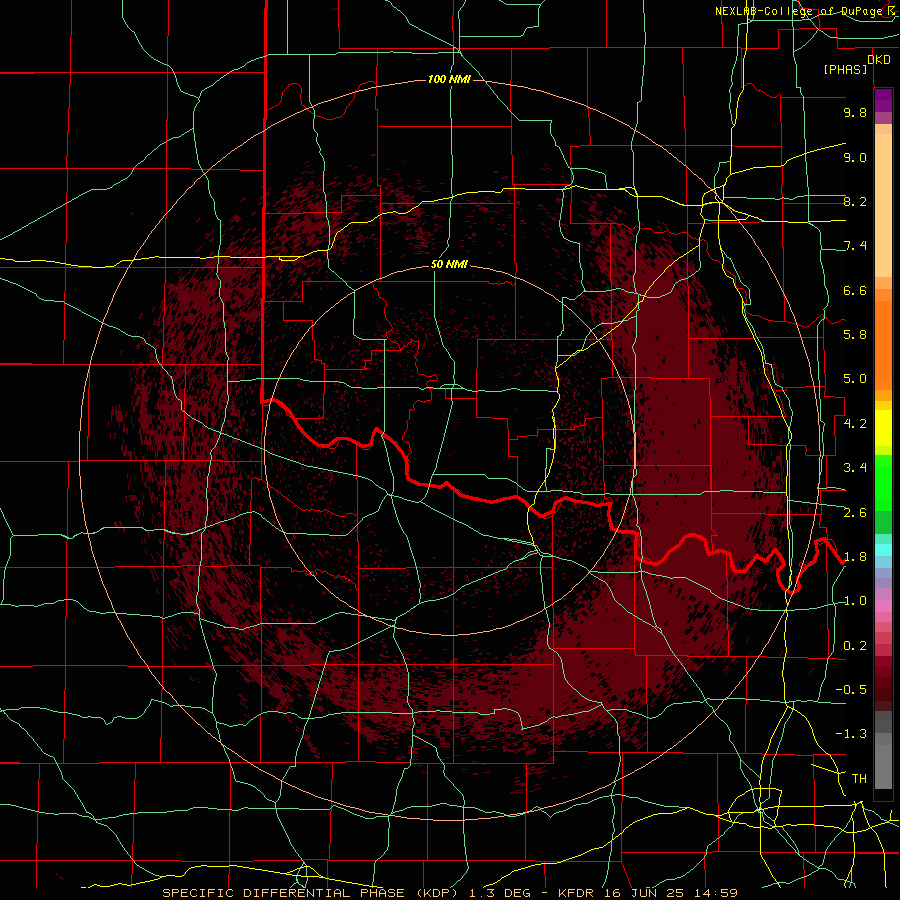Viewport: 900px width, 900px height.
Task: Click the 9.8 legend value
Action: 855,112
